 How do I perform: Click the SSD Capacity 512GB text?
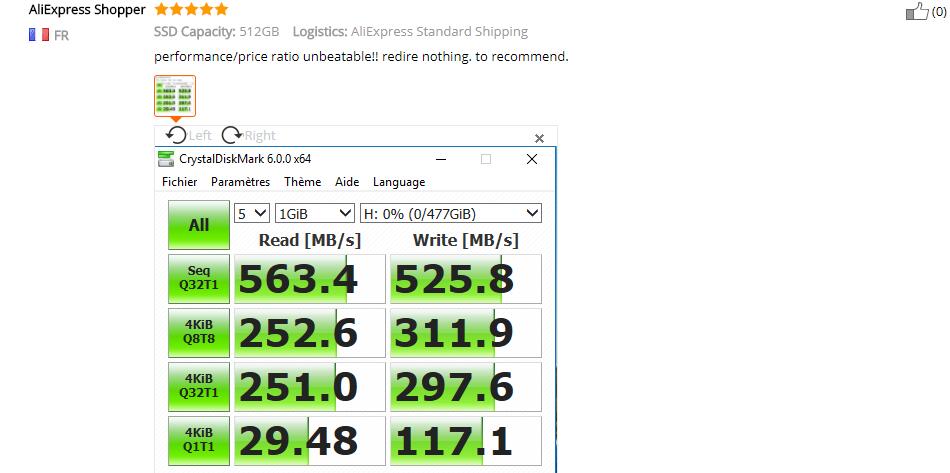tap(216, 31)
